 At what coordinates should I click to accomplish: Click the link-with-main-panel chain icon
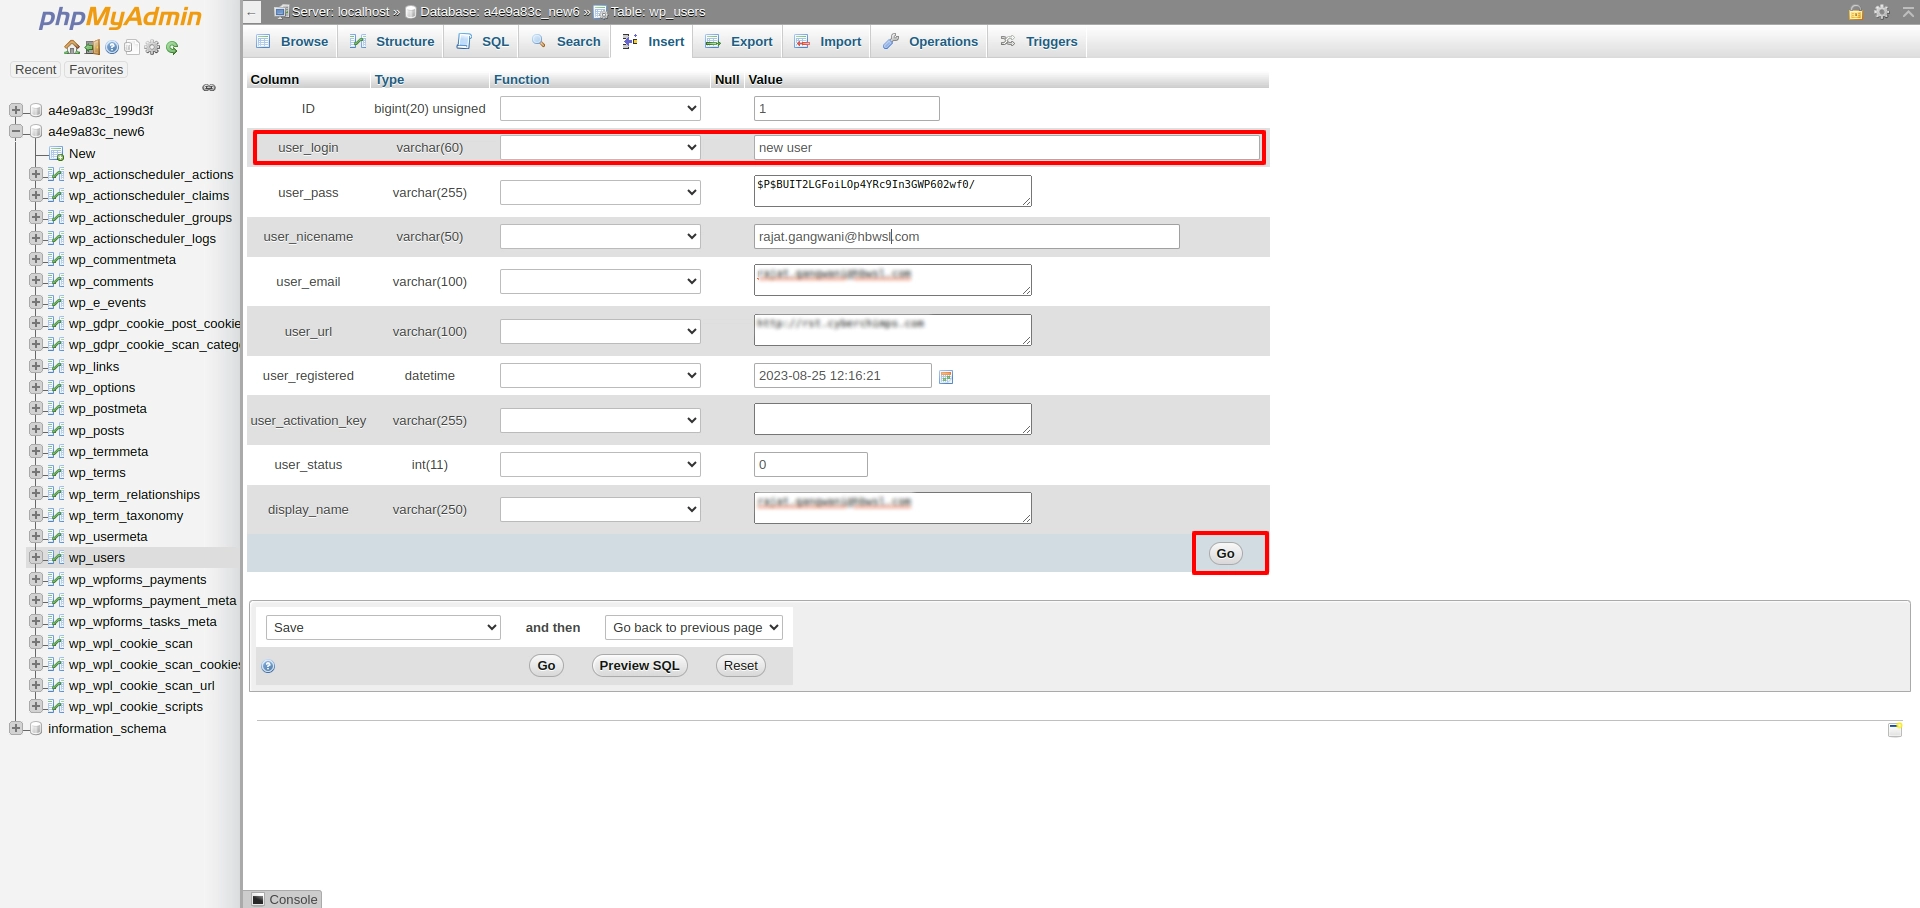pos(209,88)
